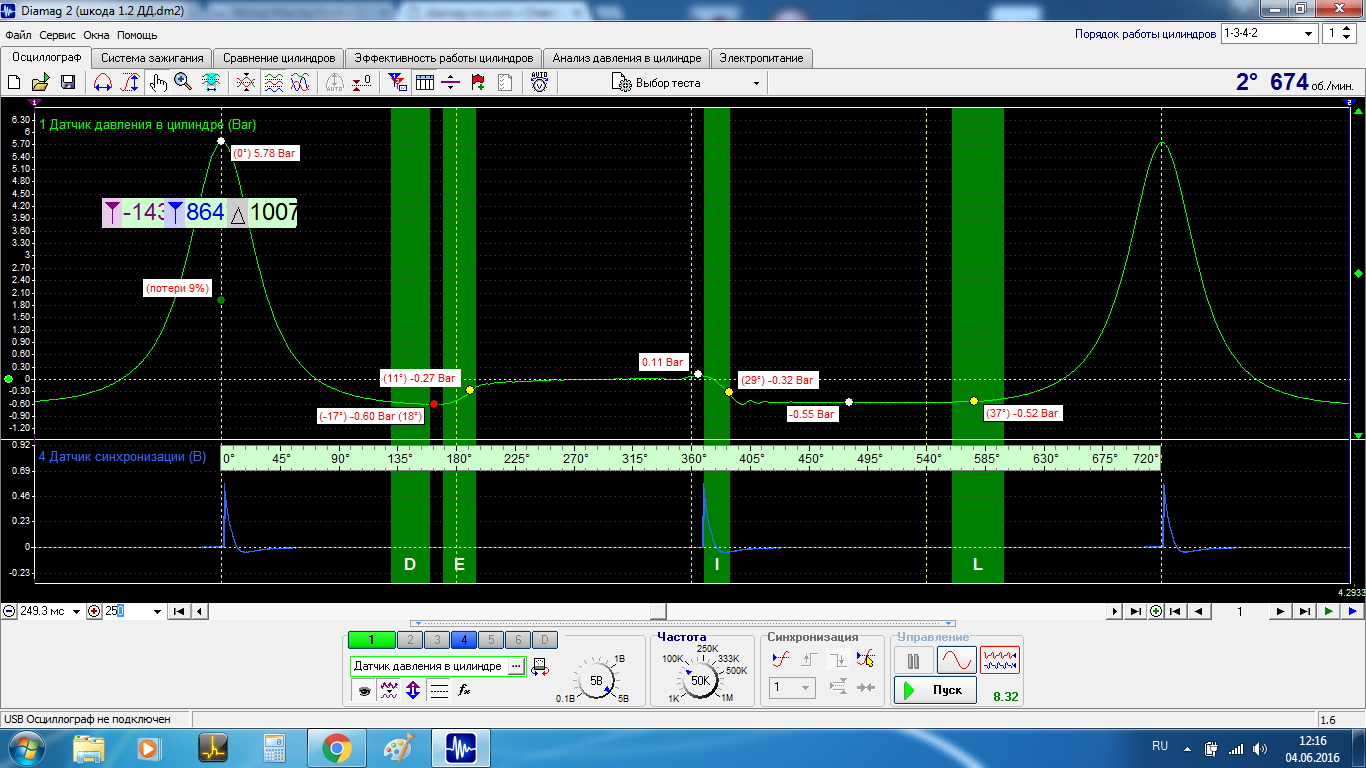This screenshot has width=1366, height=768.
Task: Save with the floppy disk icon
Action: (68, 83)
